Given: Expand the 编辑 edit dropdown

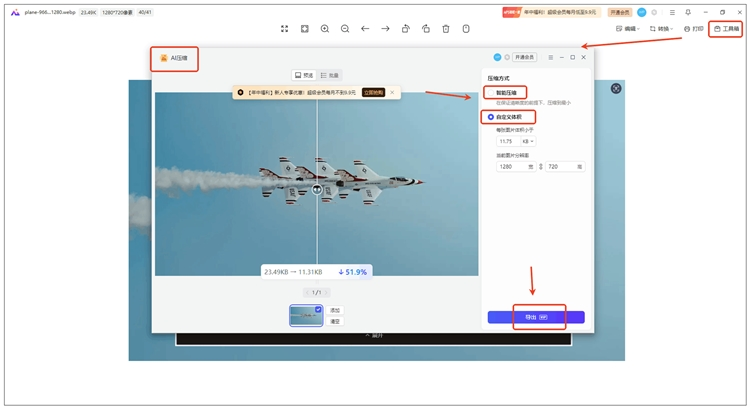Looking at the screenshot, I should click(628, 29).
